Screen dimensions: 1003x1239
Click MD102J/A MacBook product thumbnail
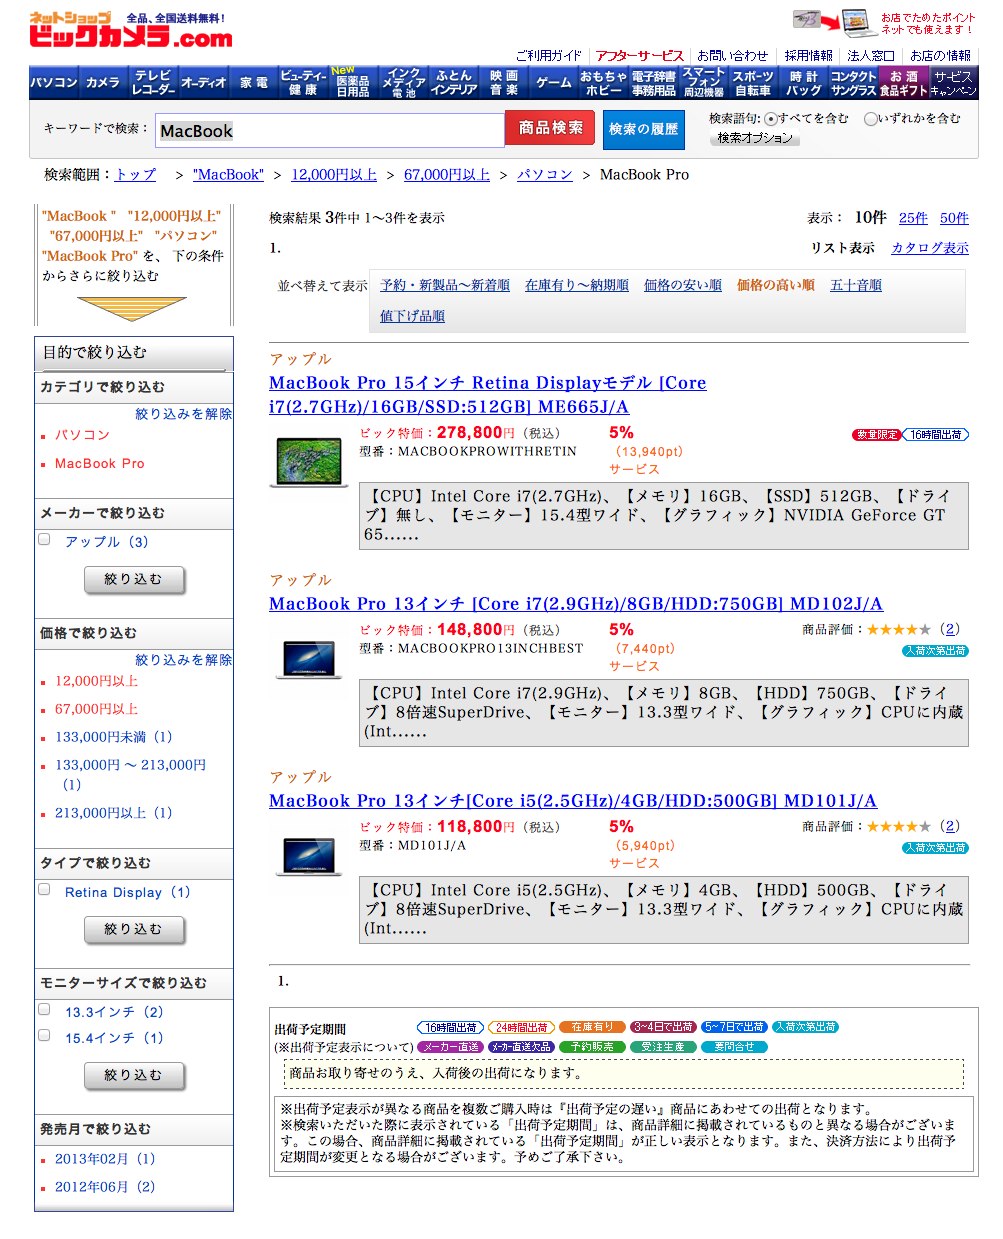coord(310,658)
